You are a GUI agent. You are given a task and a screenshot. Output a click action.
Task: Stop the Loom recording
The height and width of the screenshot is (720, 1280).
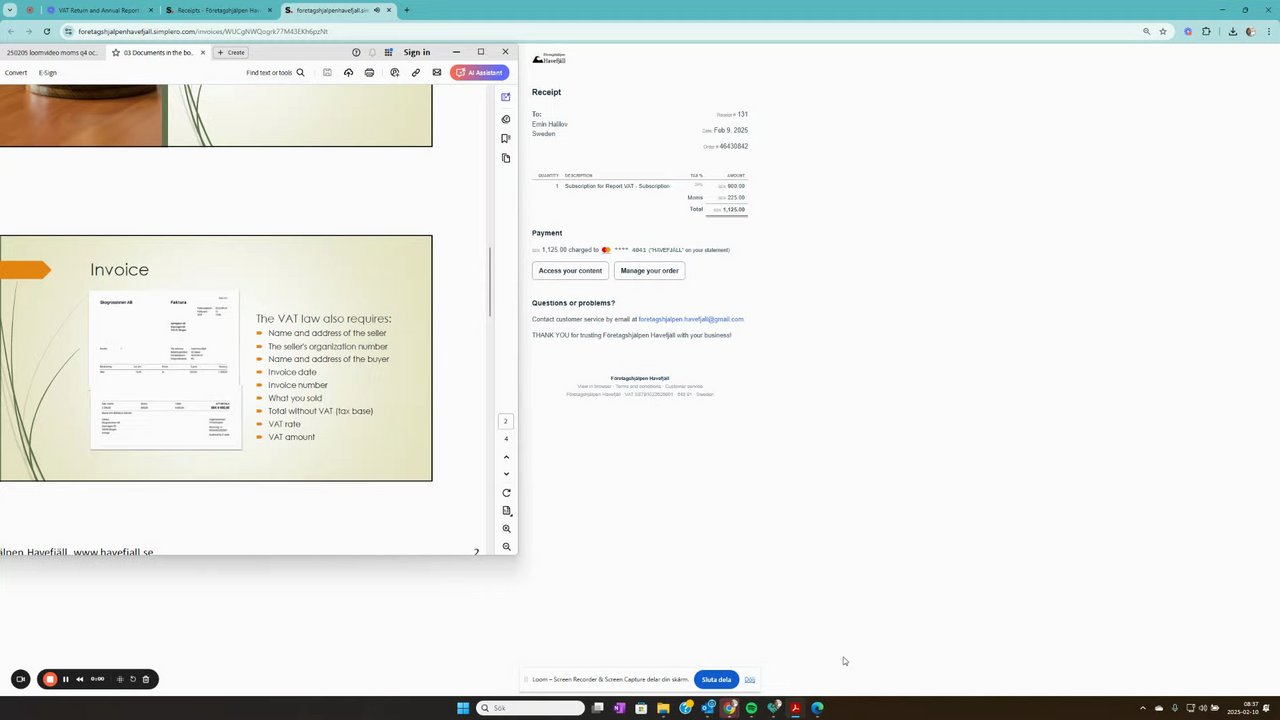(49, 679)
